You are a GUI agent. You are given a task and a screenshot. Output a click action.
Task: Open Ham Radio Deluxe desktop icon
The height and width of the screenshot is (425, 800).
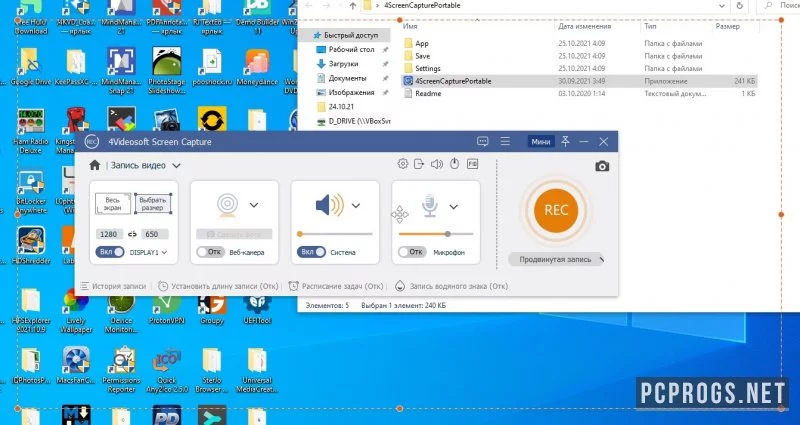pos(31,131)
